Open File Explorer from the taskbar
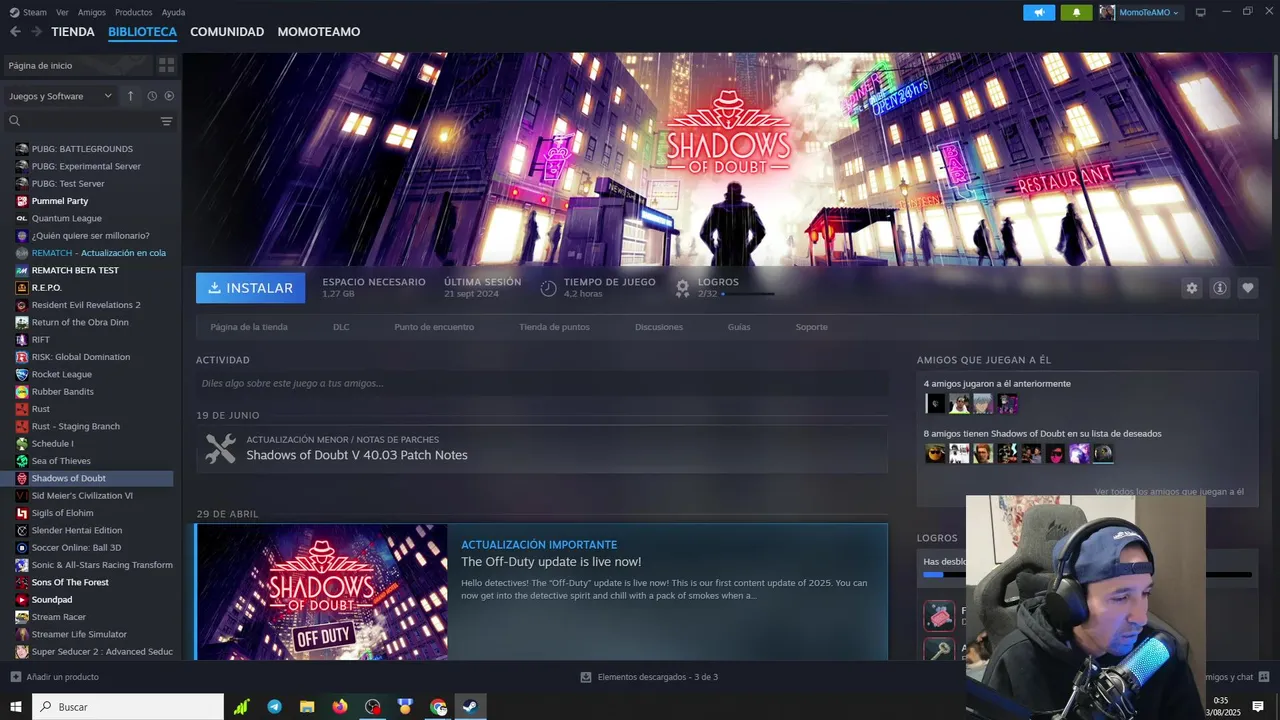 (x=307, y=707)
